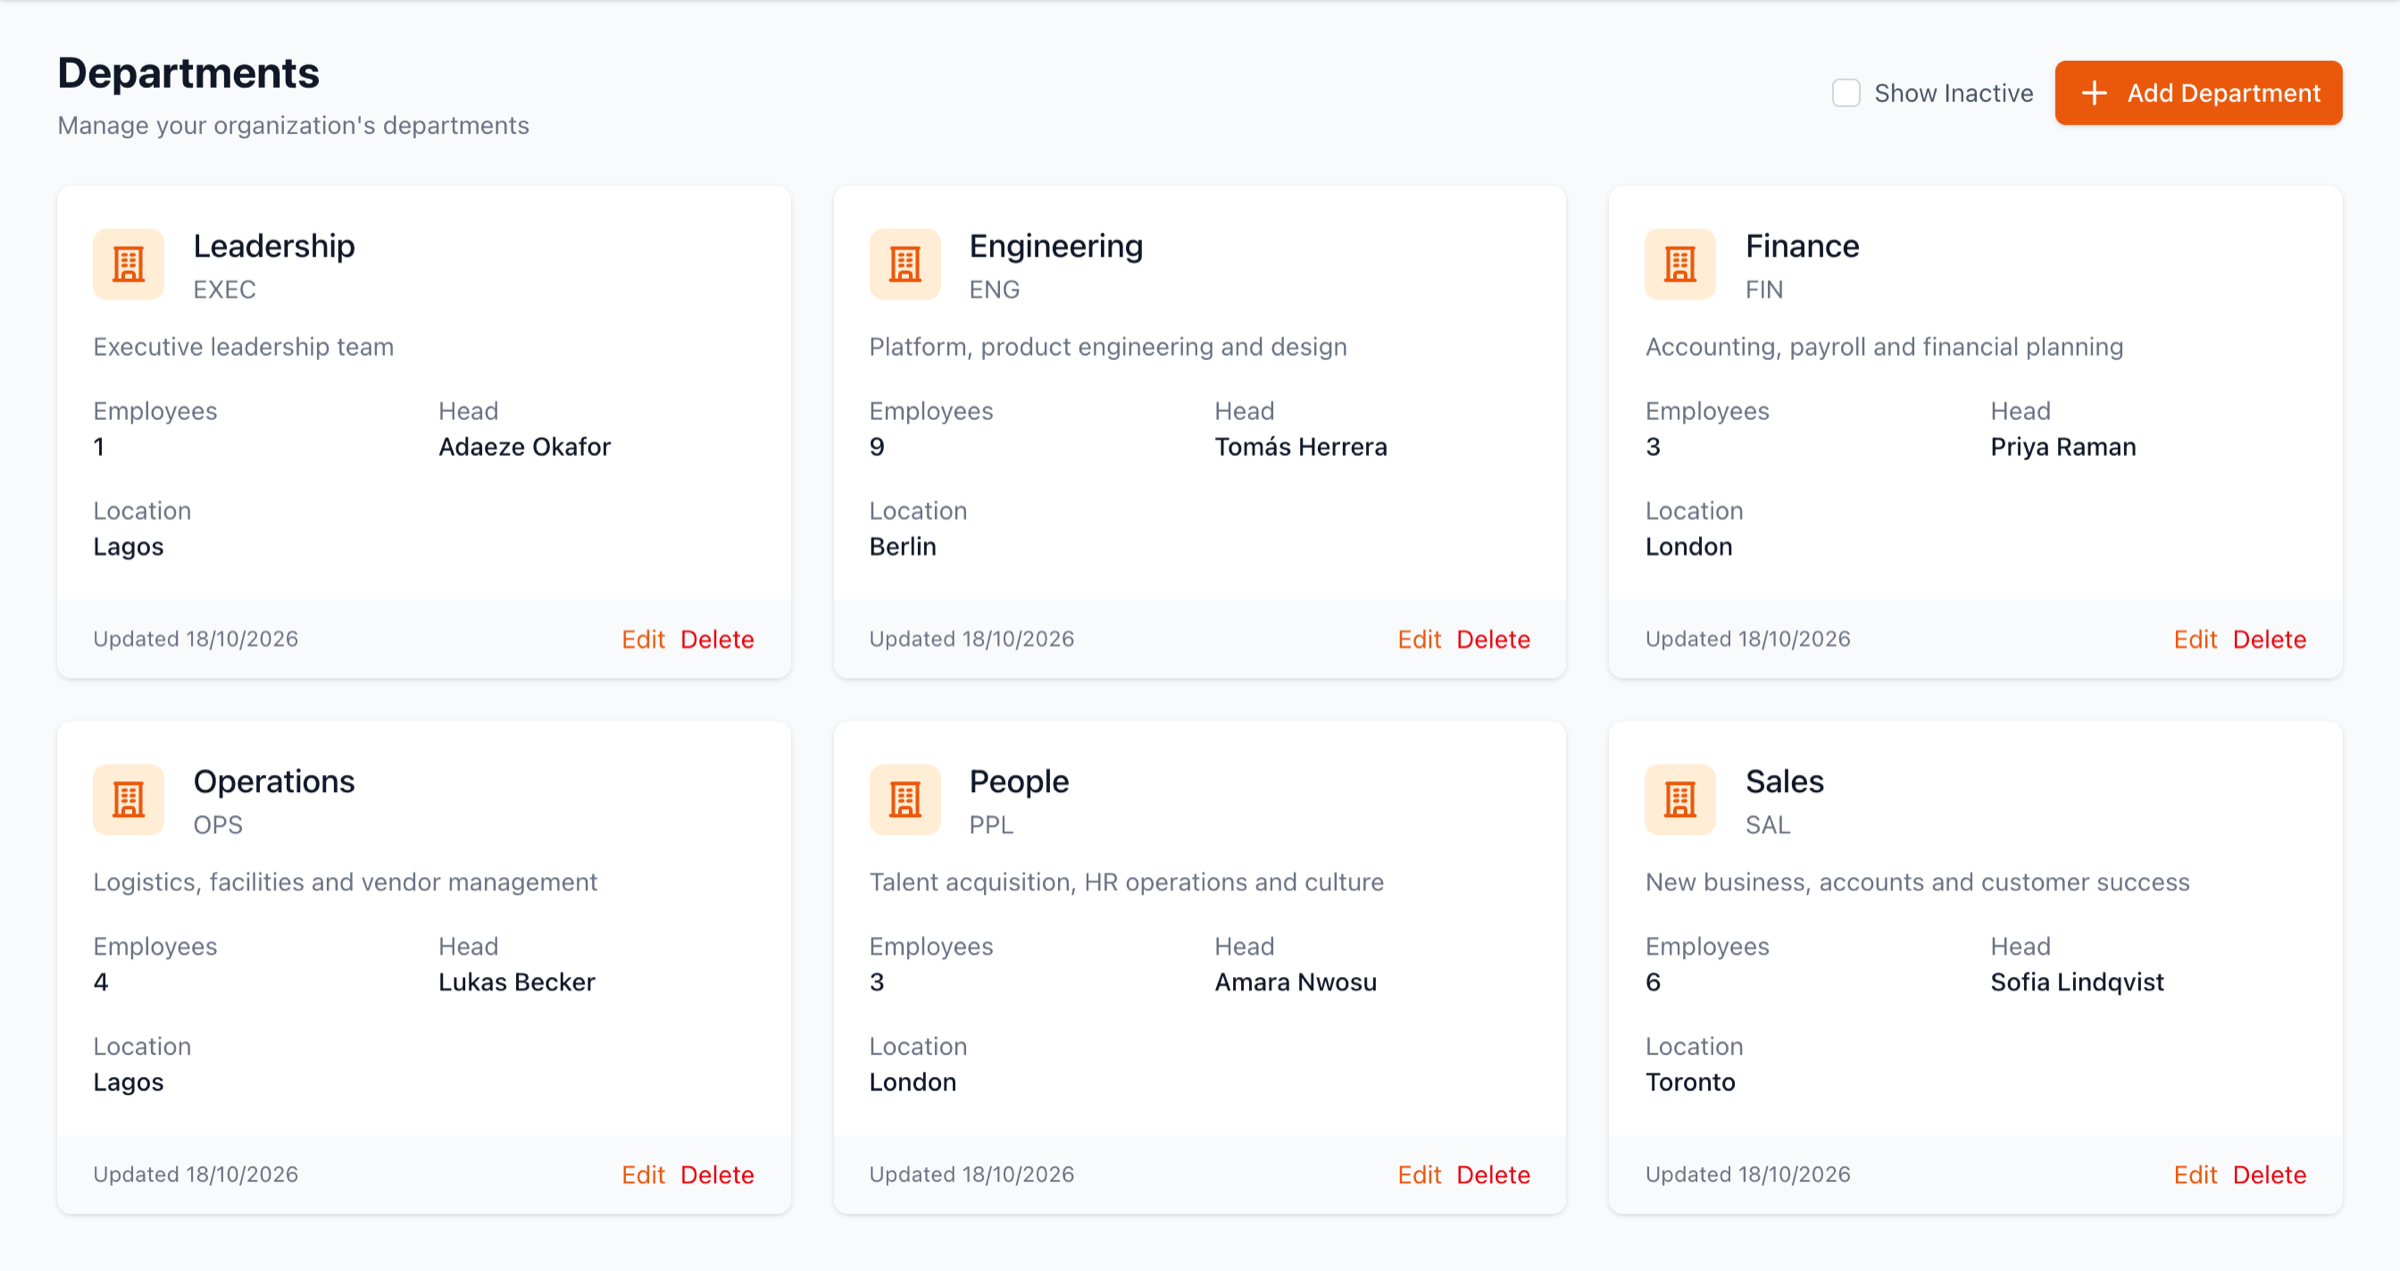Click head name Adaeze Okafor
Screen dimensions: 2400x1271
(x=525, y=447)
